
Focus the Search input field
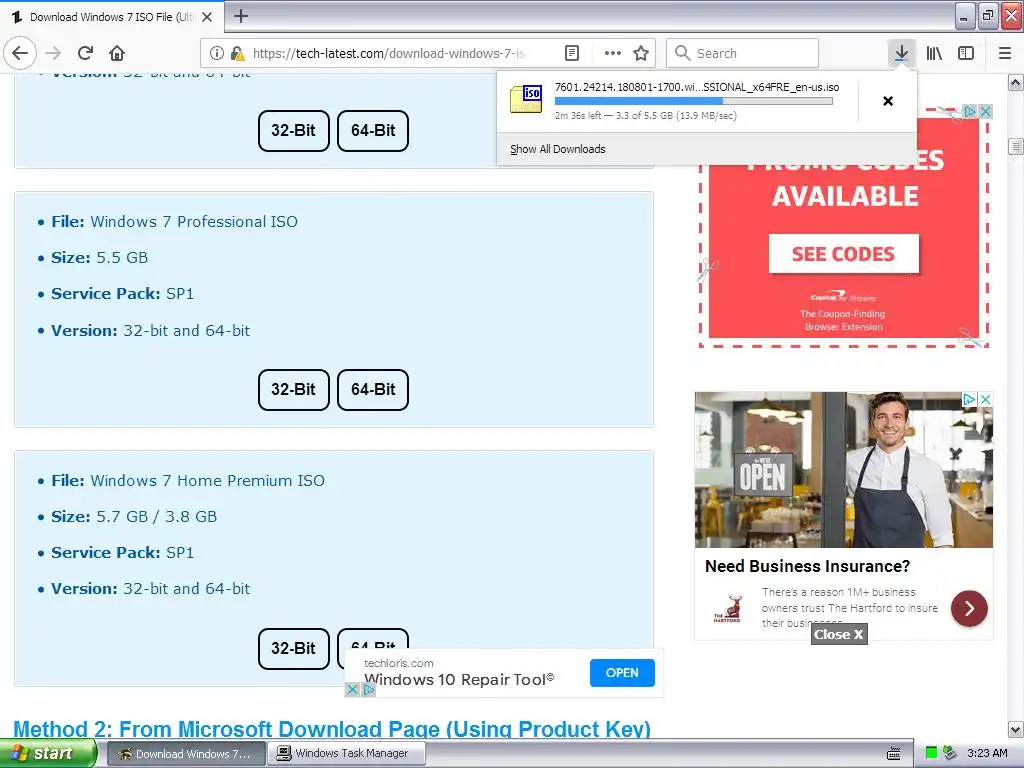point(742,53)
